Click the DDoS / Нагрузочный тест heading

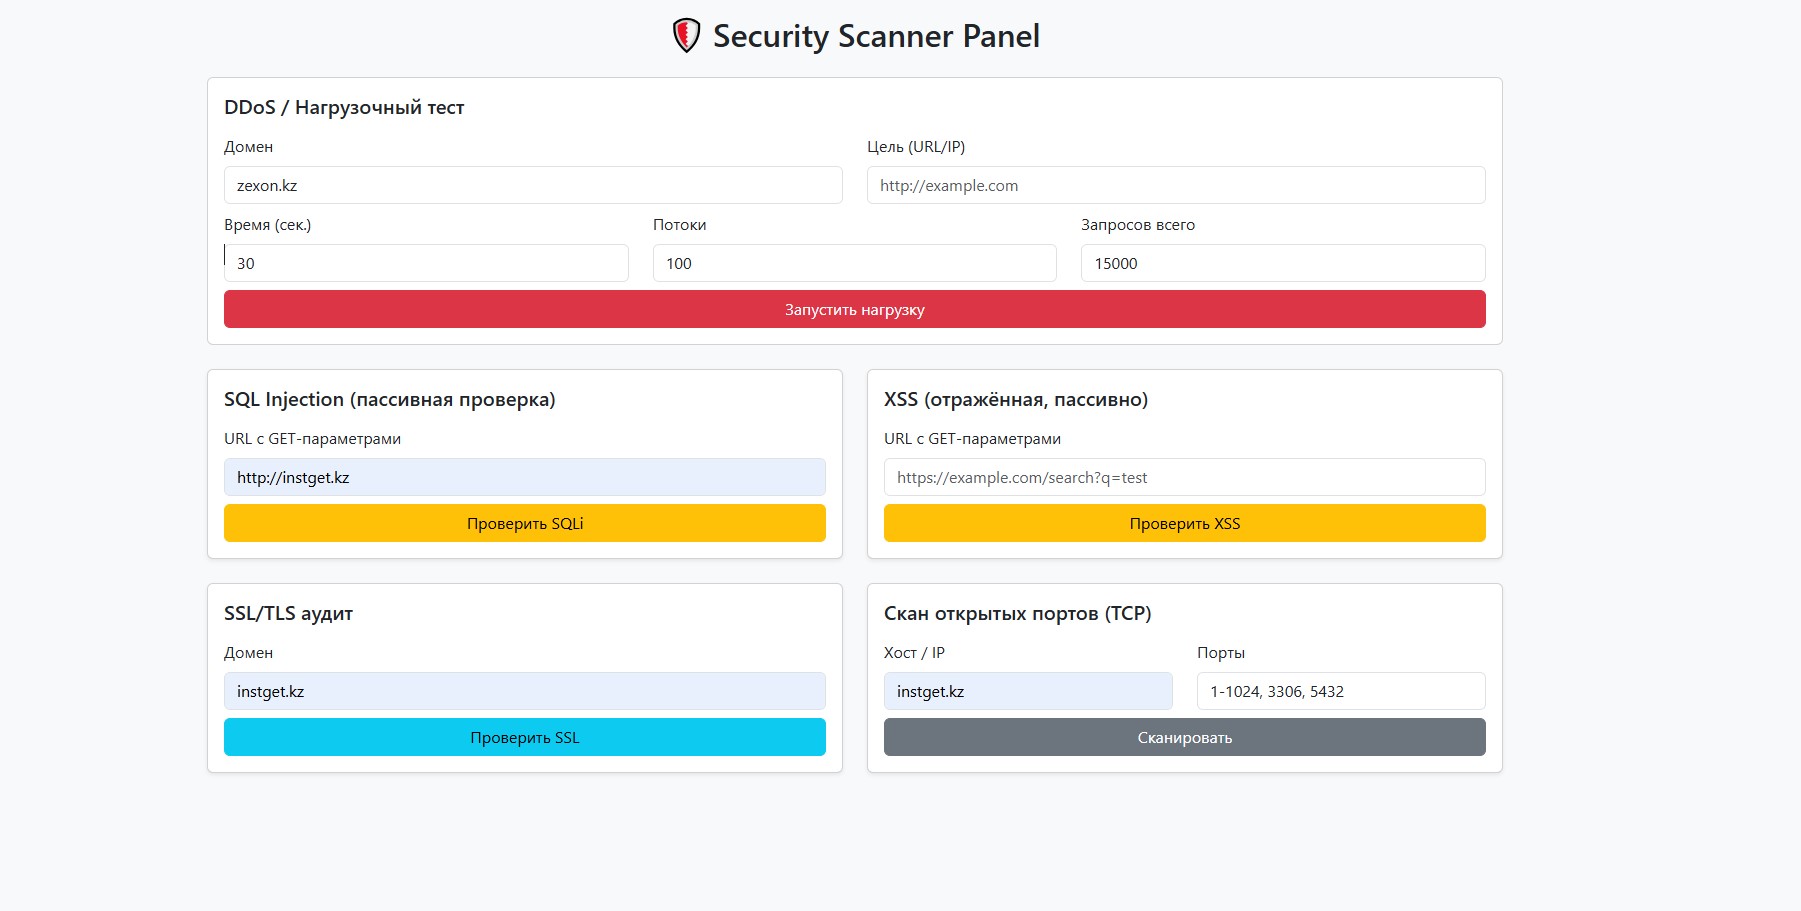344,108
